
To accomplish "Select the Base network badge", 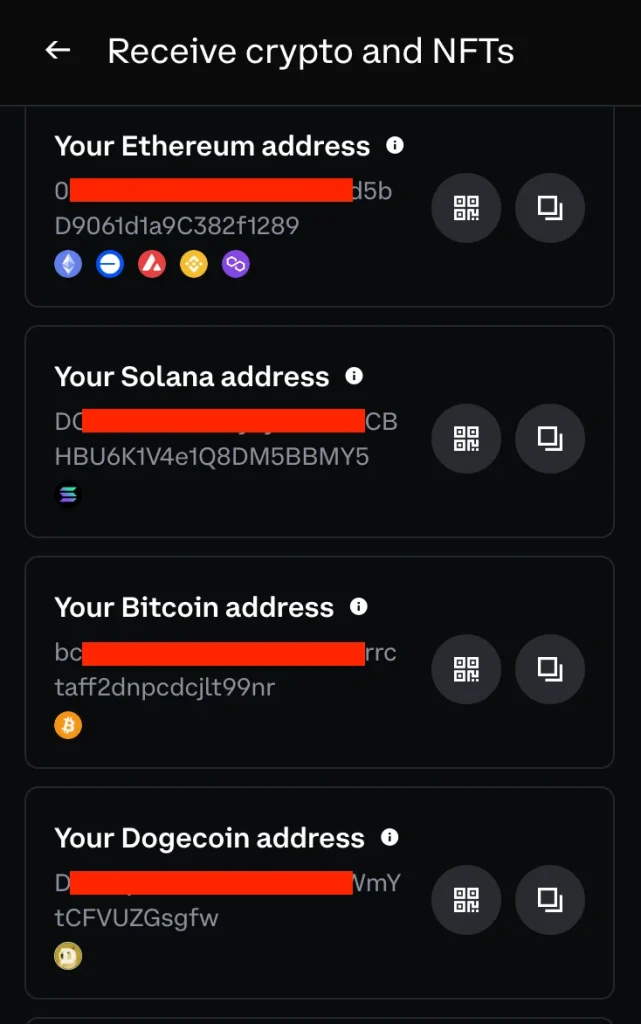I will click(x=110, y=264).
